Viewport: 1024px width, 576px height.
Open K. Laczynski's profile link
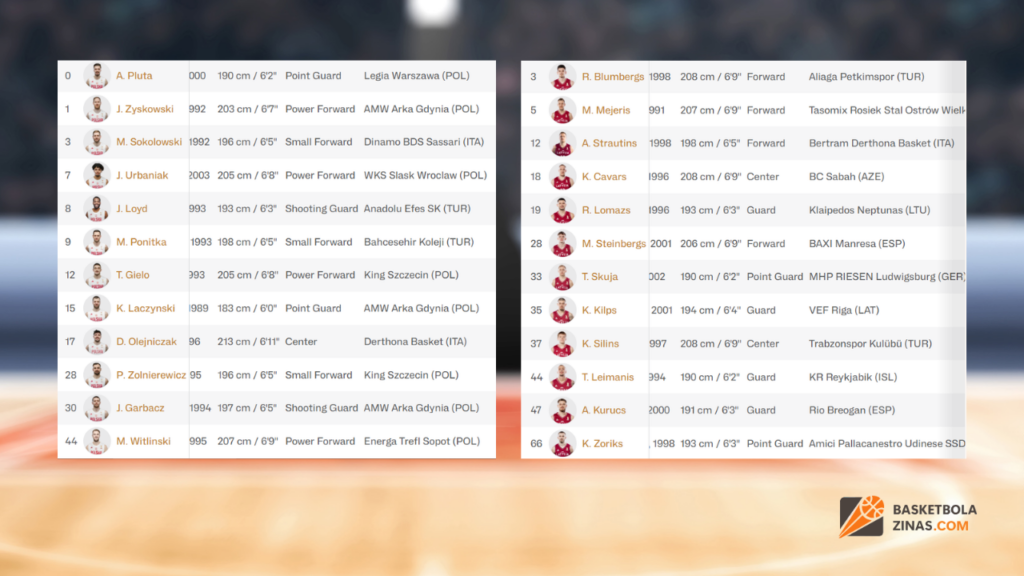tap(146, 308)
